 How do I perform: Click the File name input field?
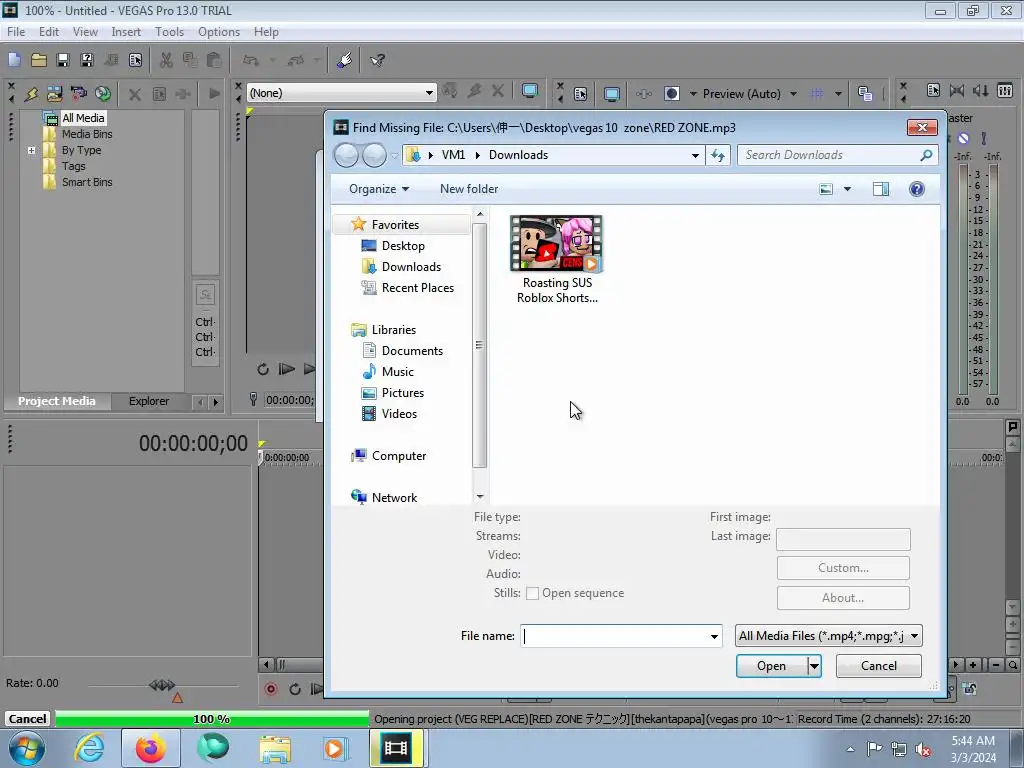click(x=615, y=636)
